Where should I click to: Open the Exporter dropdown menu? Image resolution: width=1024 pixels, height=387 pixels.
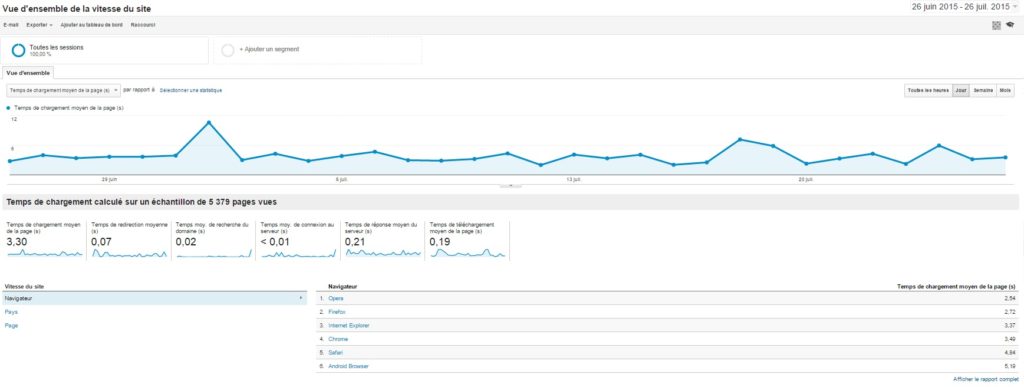[39, 25]
